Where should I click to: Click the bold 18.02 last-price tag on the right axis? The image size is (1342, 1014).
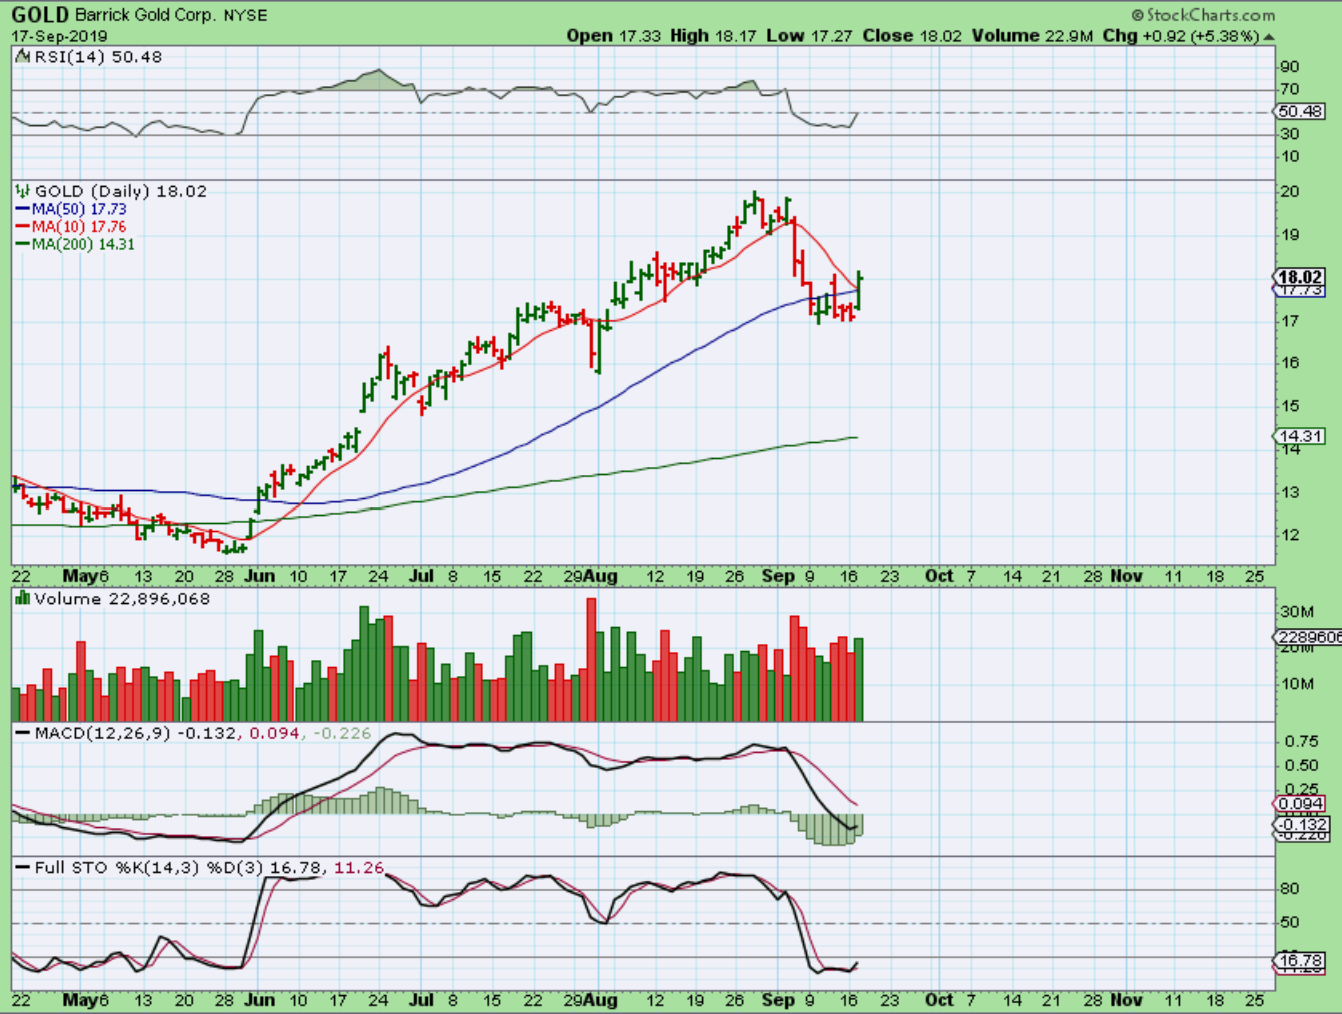(x=1300, y=277)
